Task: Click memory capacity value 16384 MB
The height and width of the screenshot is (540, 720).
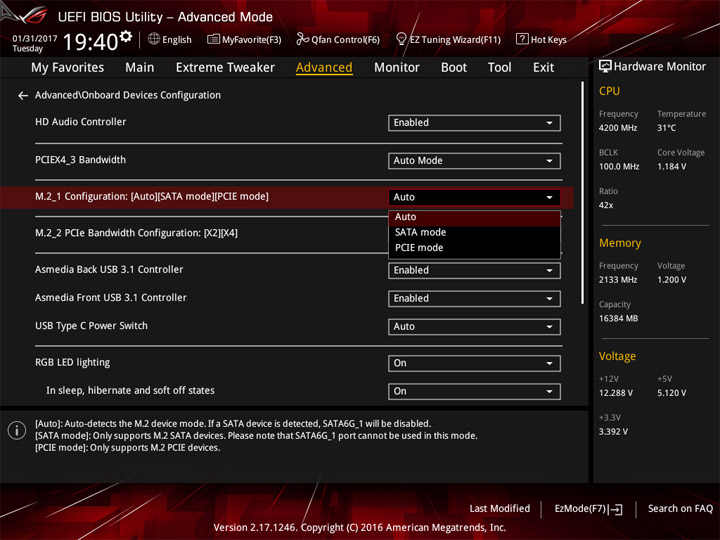Action: (618, 319)
